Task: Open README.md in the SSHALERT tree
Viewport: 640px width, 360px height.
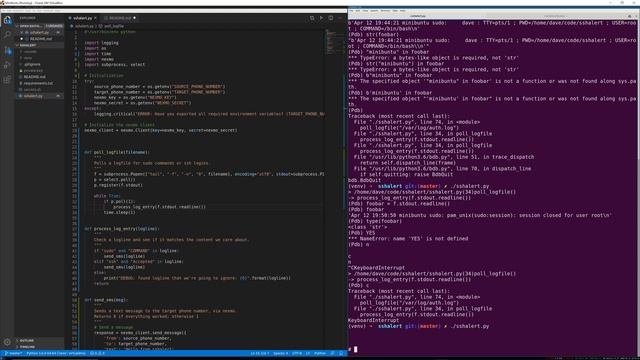Action: [x=39, y=77]
